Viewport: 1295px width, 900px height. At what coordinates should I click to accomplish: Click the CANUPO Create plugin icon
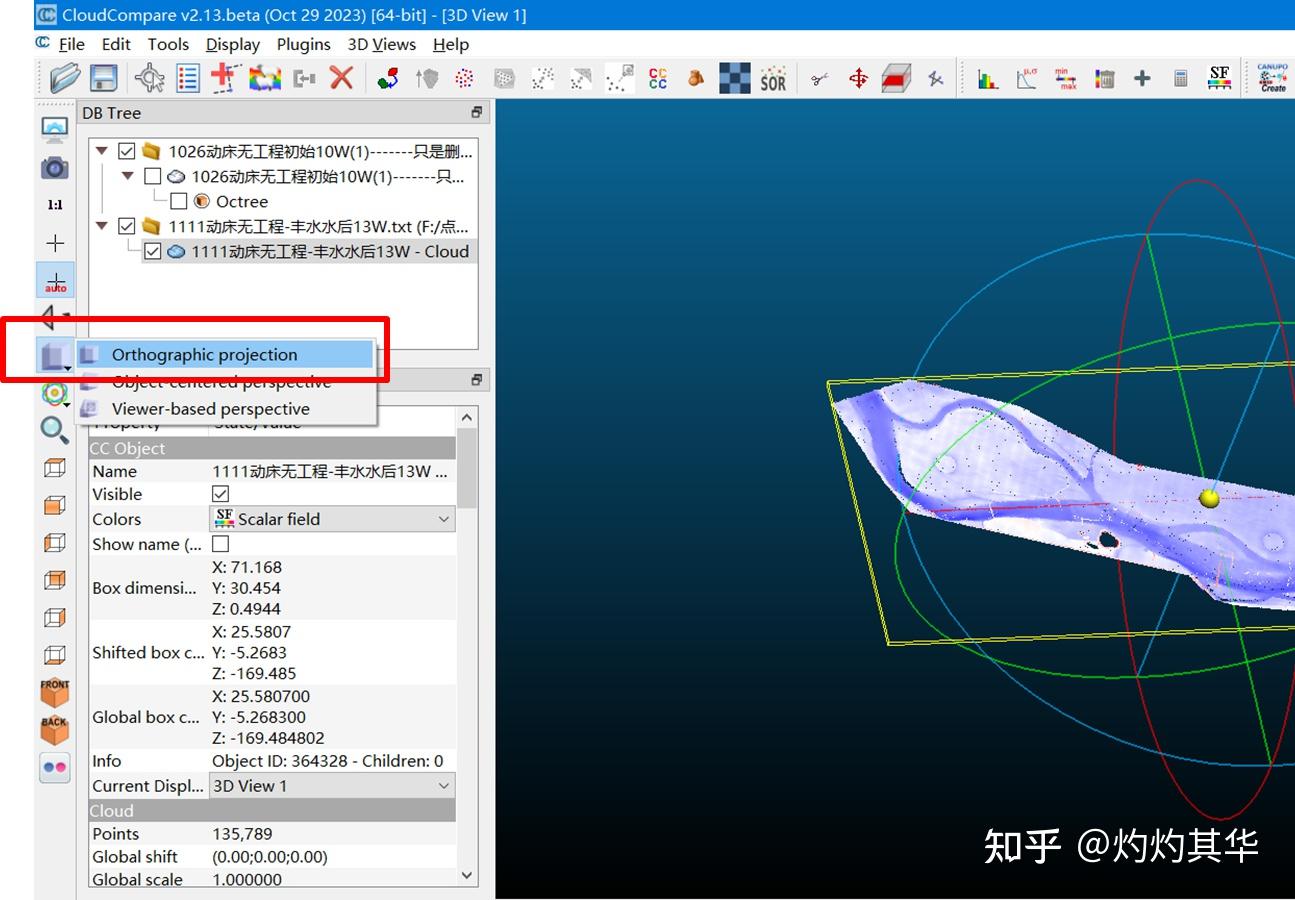[x=1273, y=78]
